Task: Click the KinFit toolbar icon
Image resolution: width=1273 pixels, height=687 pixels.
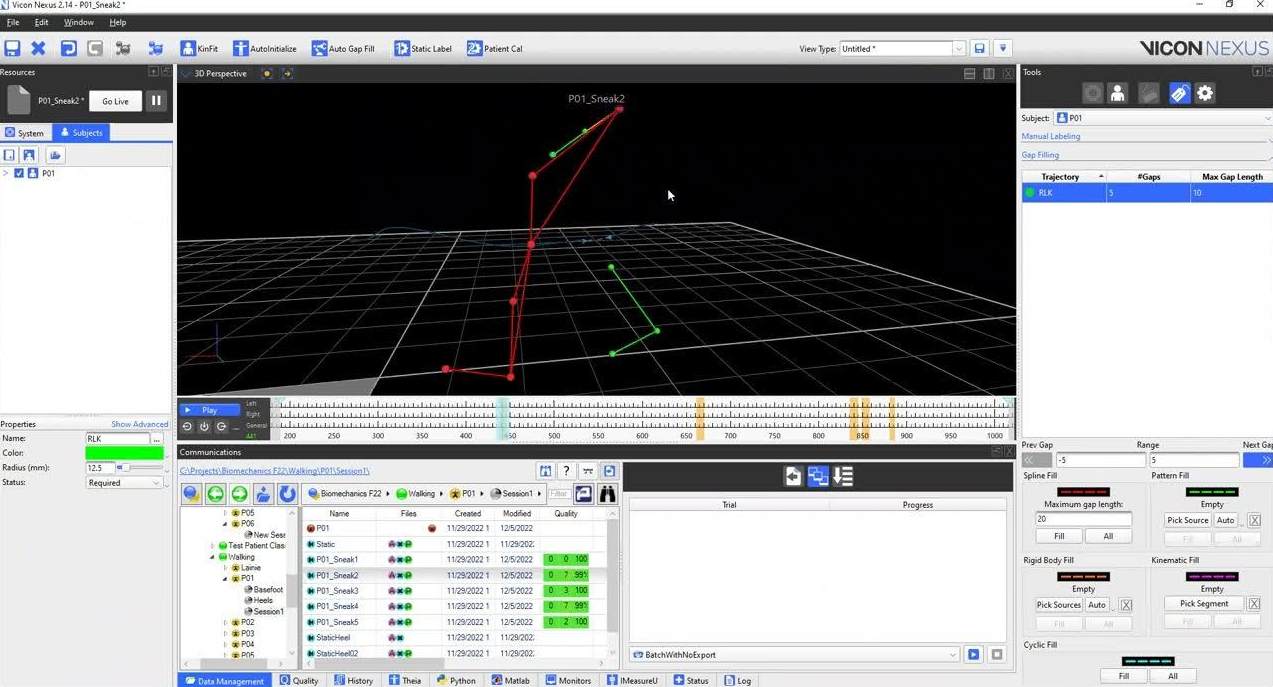Action: point(188,48)
